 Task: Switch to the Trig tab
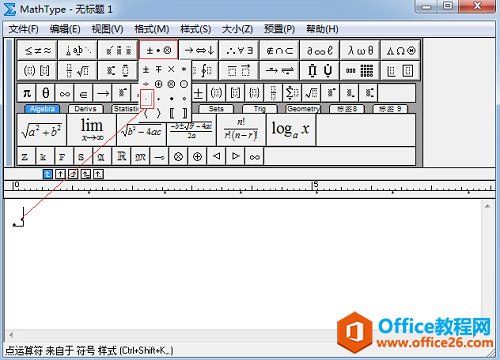(260, 109)
